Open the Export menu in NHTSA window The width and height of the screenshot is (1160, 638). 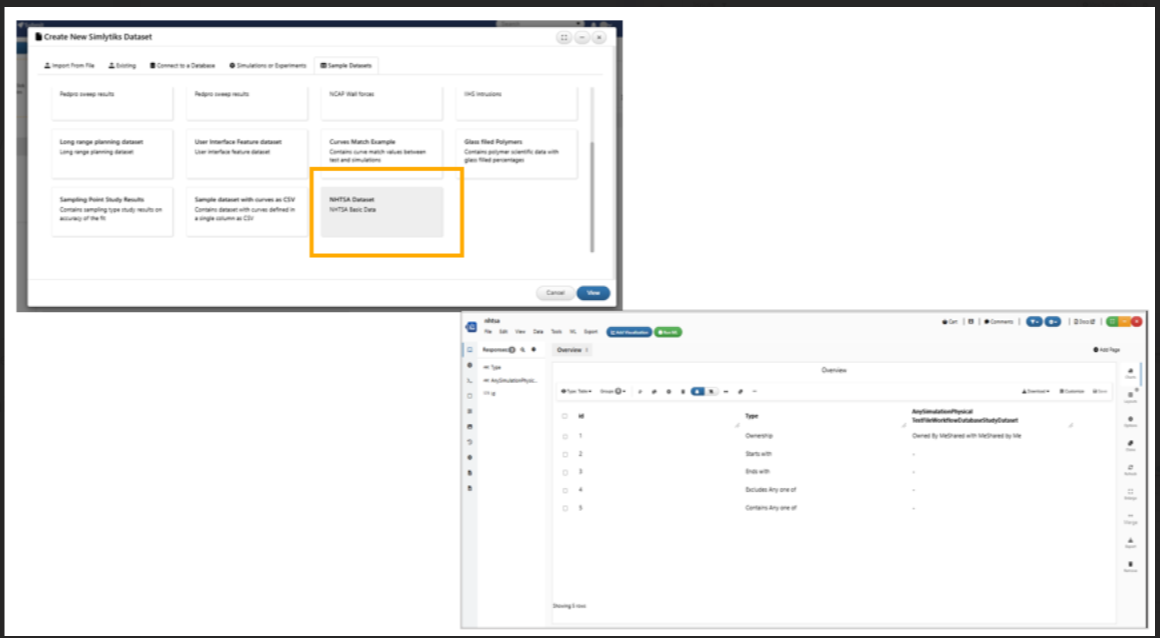590,332
